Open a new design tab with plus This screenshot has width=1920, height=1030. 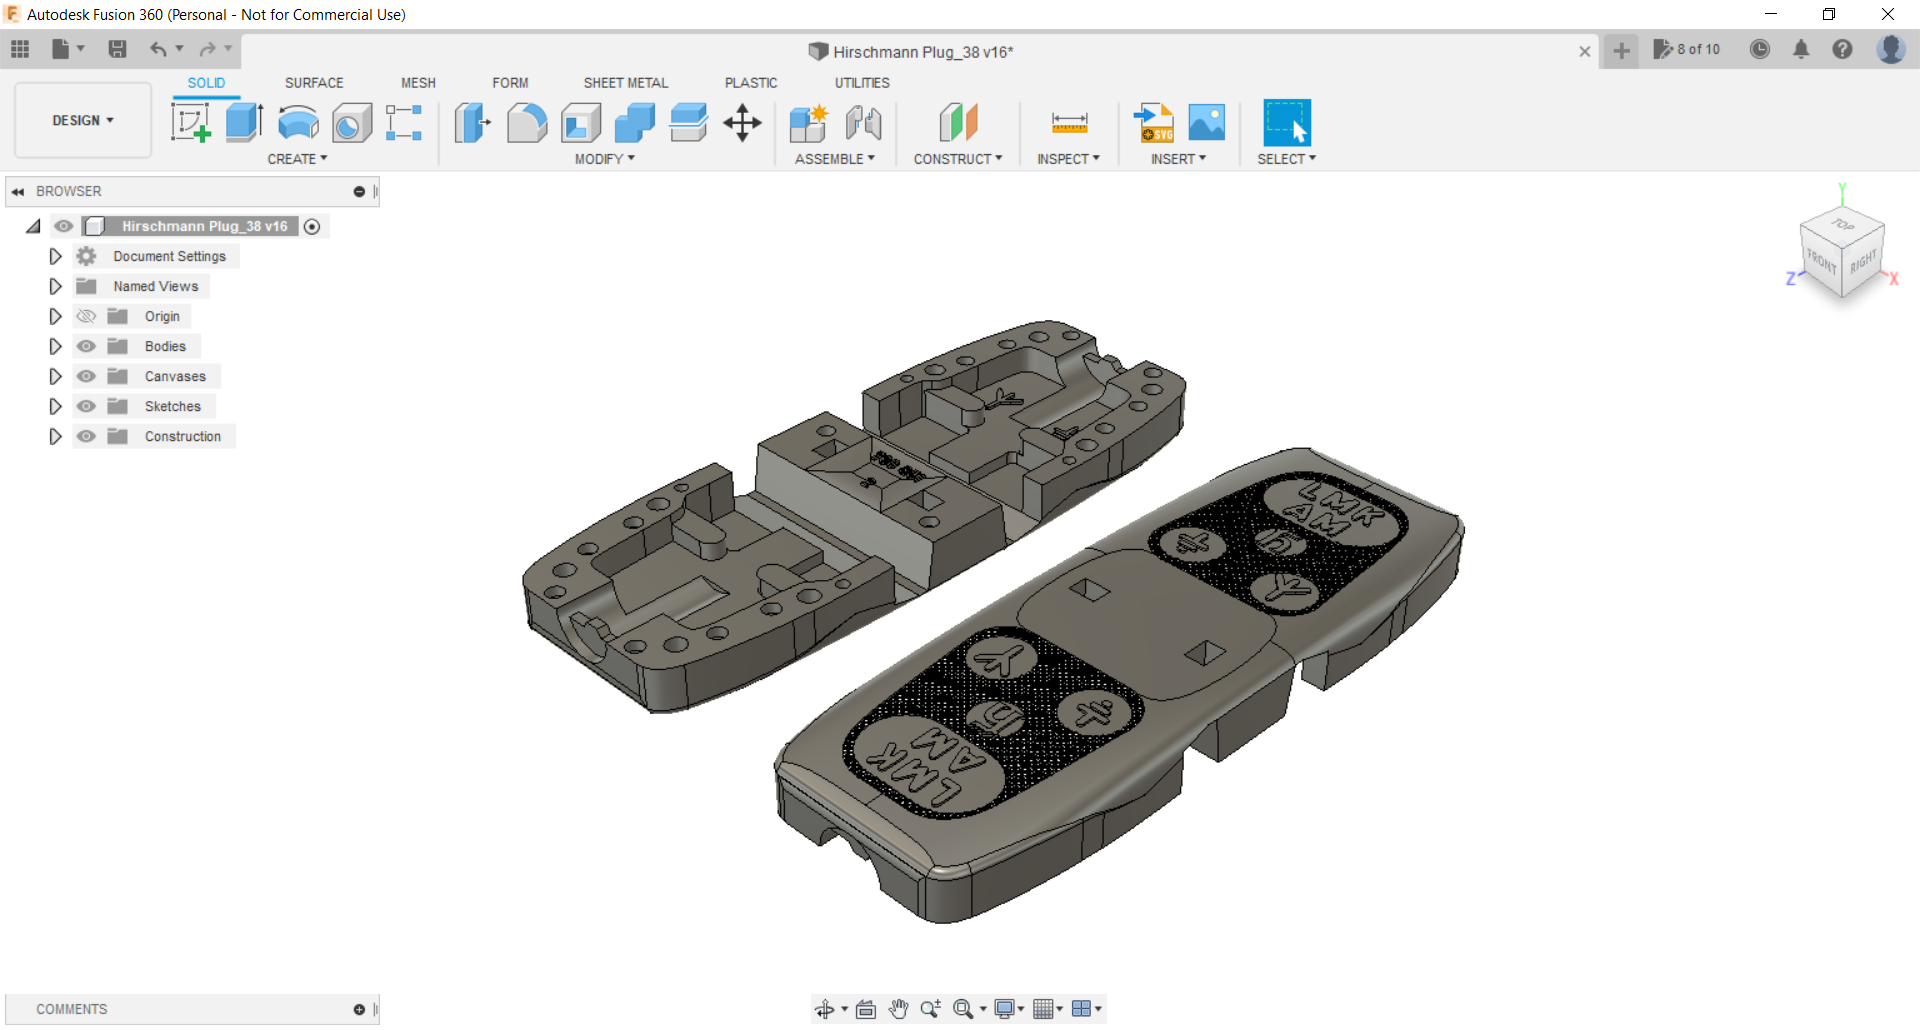(x=1621, y=50)
